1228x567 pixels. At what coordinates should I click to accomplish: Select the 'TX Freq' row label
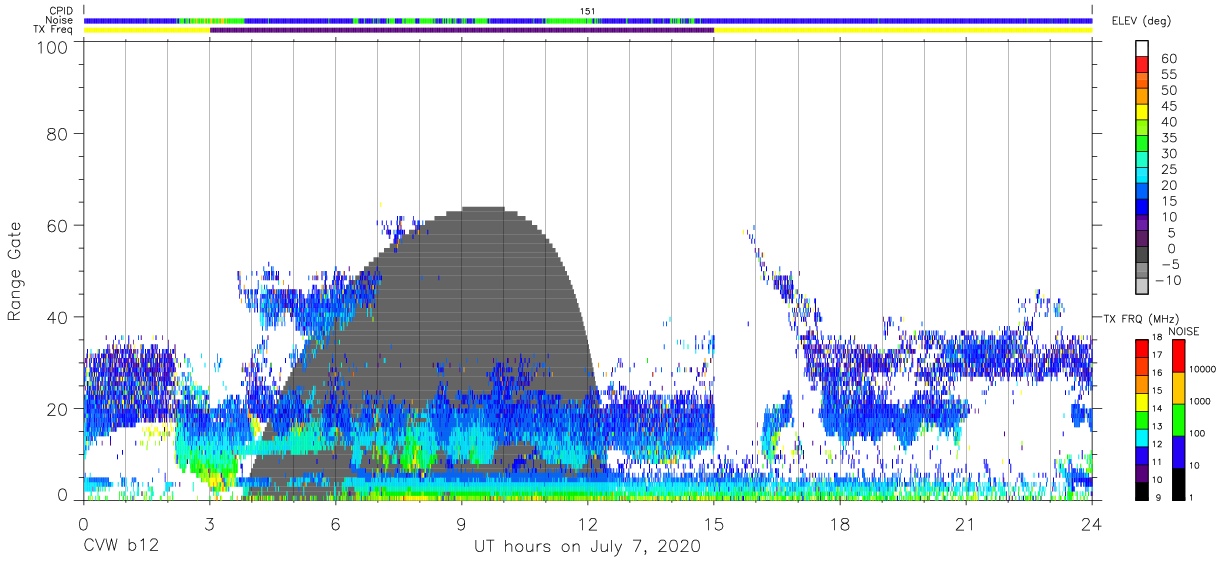coord(54,30)
